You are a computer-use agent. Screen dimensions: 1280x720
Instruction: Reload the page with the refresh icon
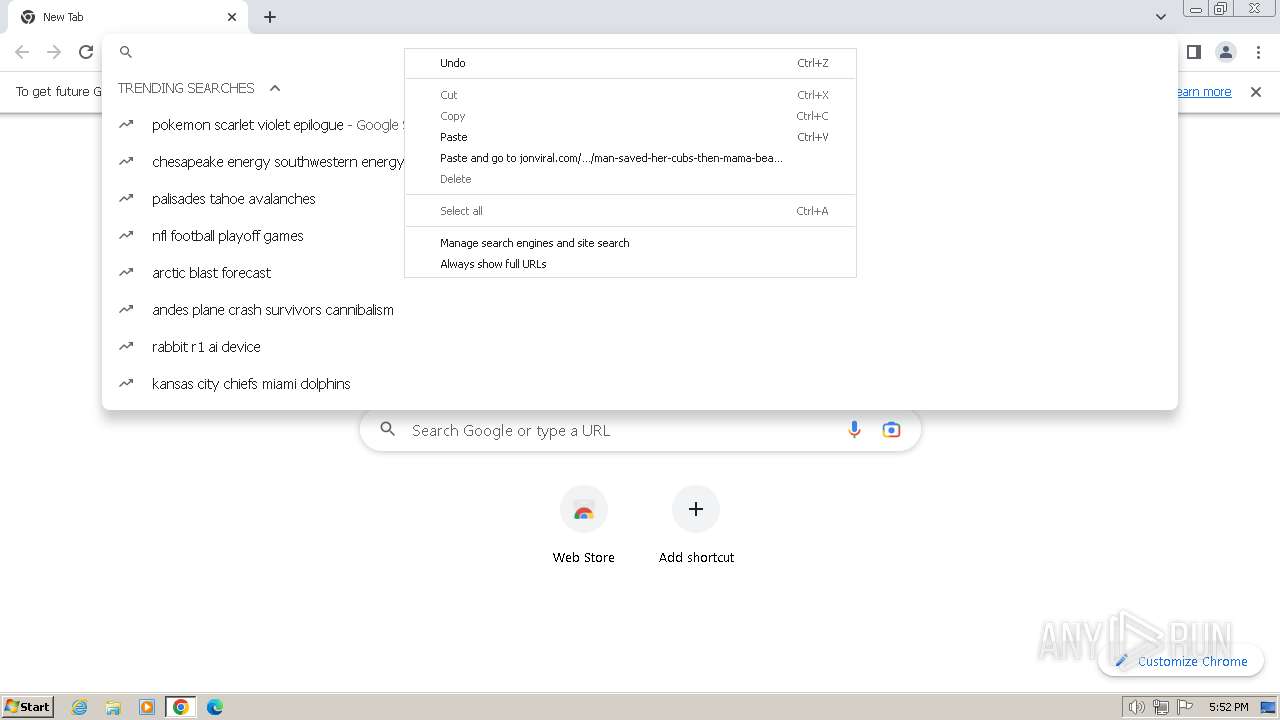86,52
